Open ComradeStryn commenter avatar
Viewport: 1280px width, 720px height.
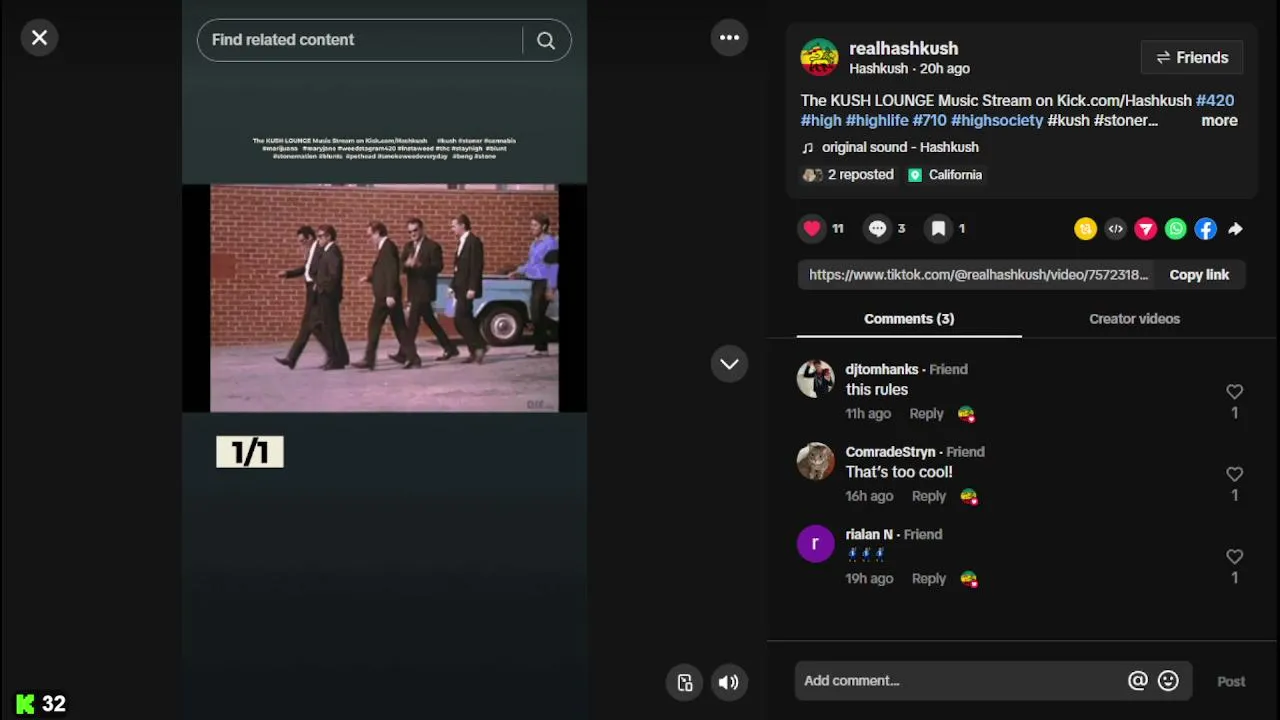tap(815, 461)
